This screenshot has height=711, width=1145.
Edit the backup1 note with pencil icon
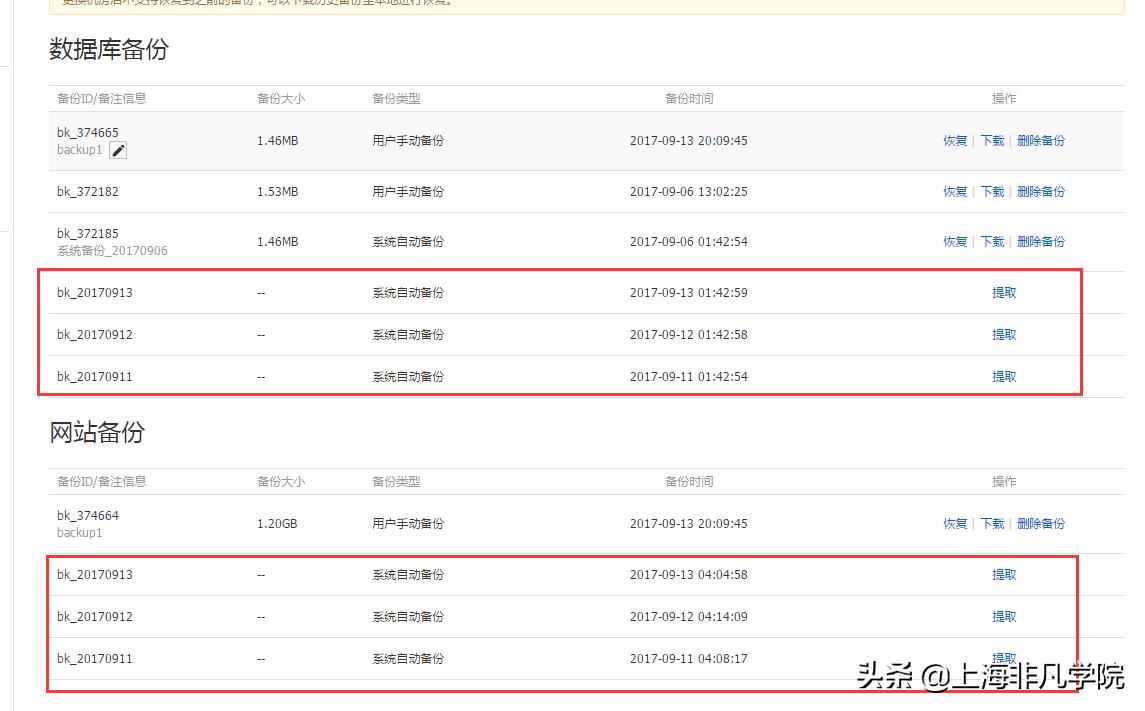click(118, 150)
